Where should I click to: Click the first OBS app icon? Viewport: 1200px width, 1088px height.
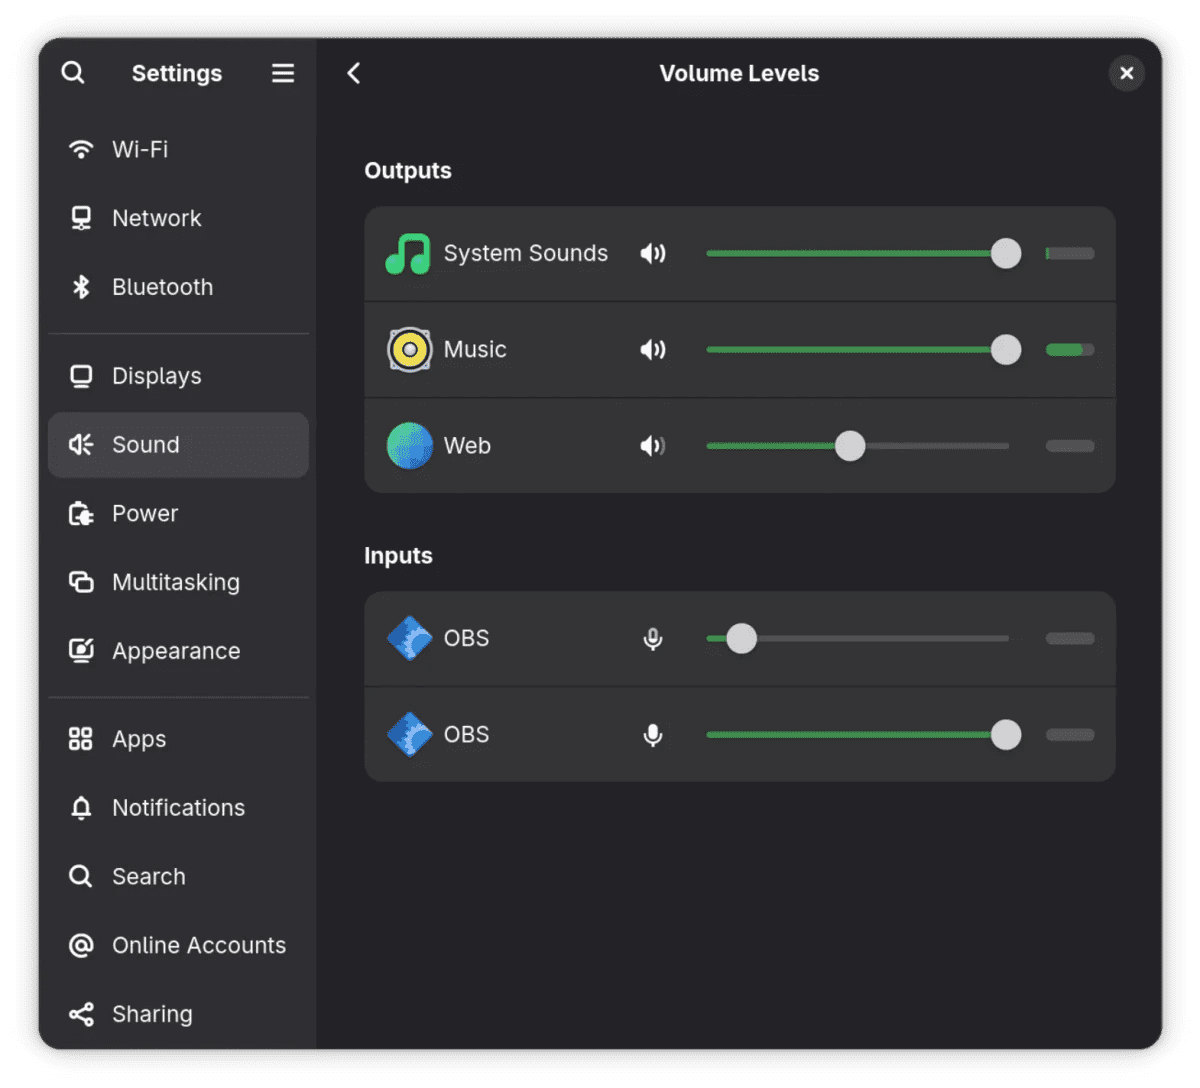409,638
